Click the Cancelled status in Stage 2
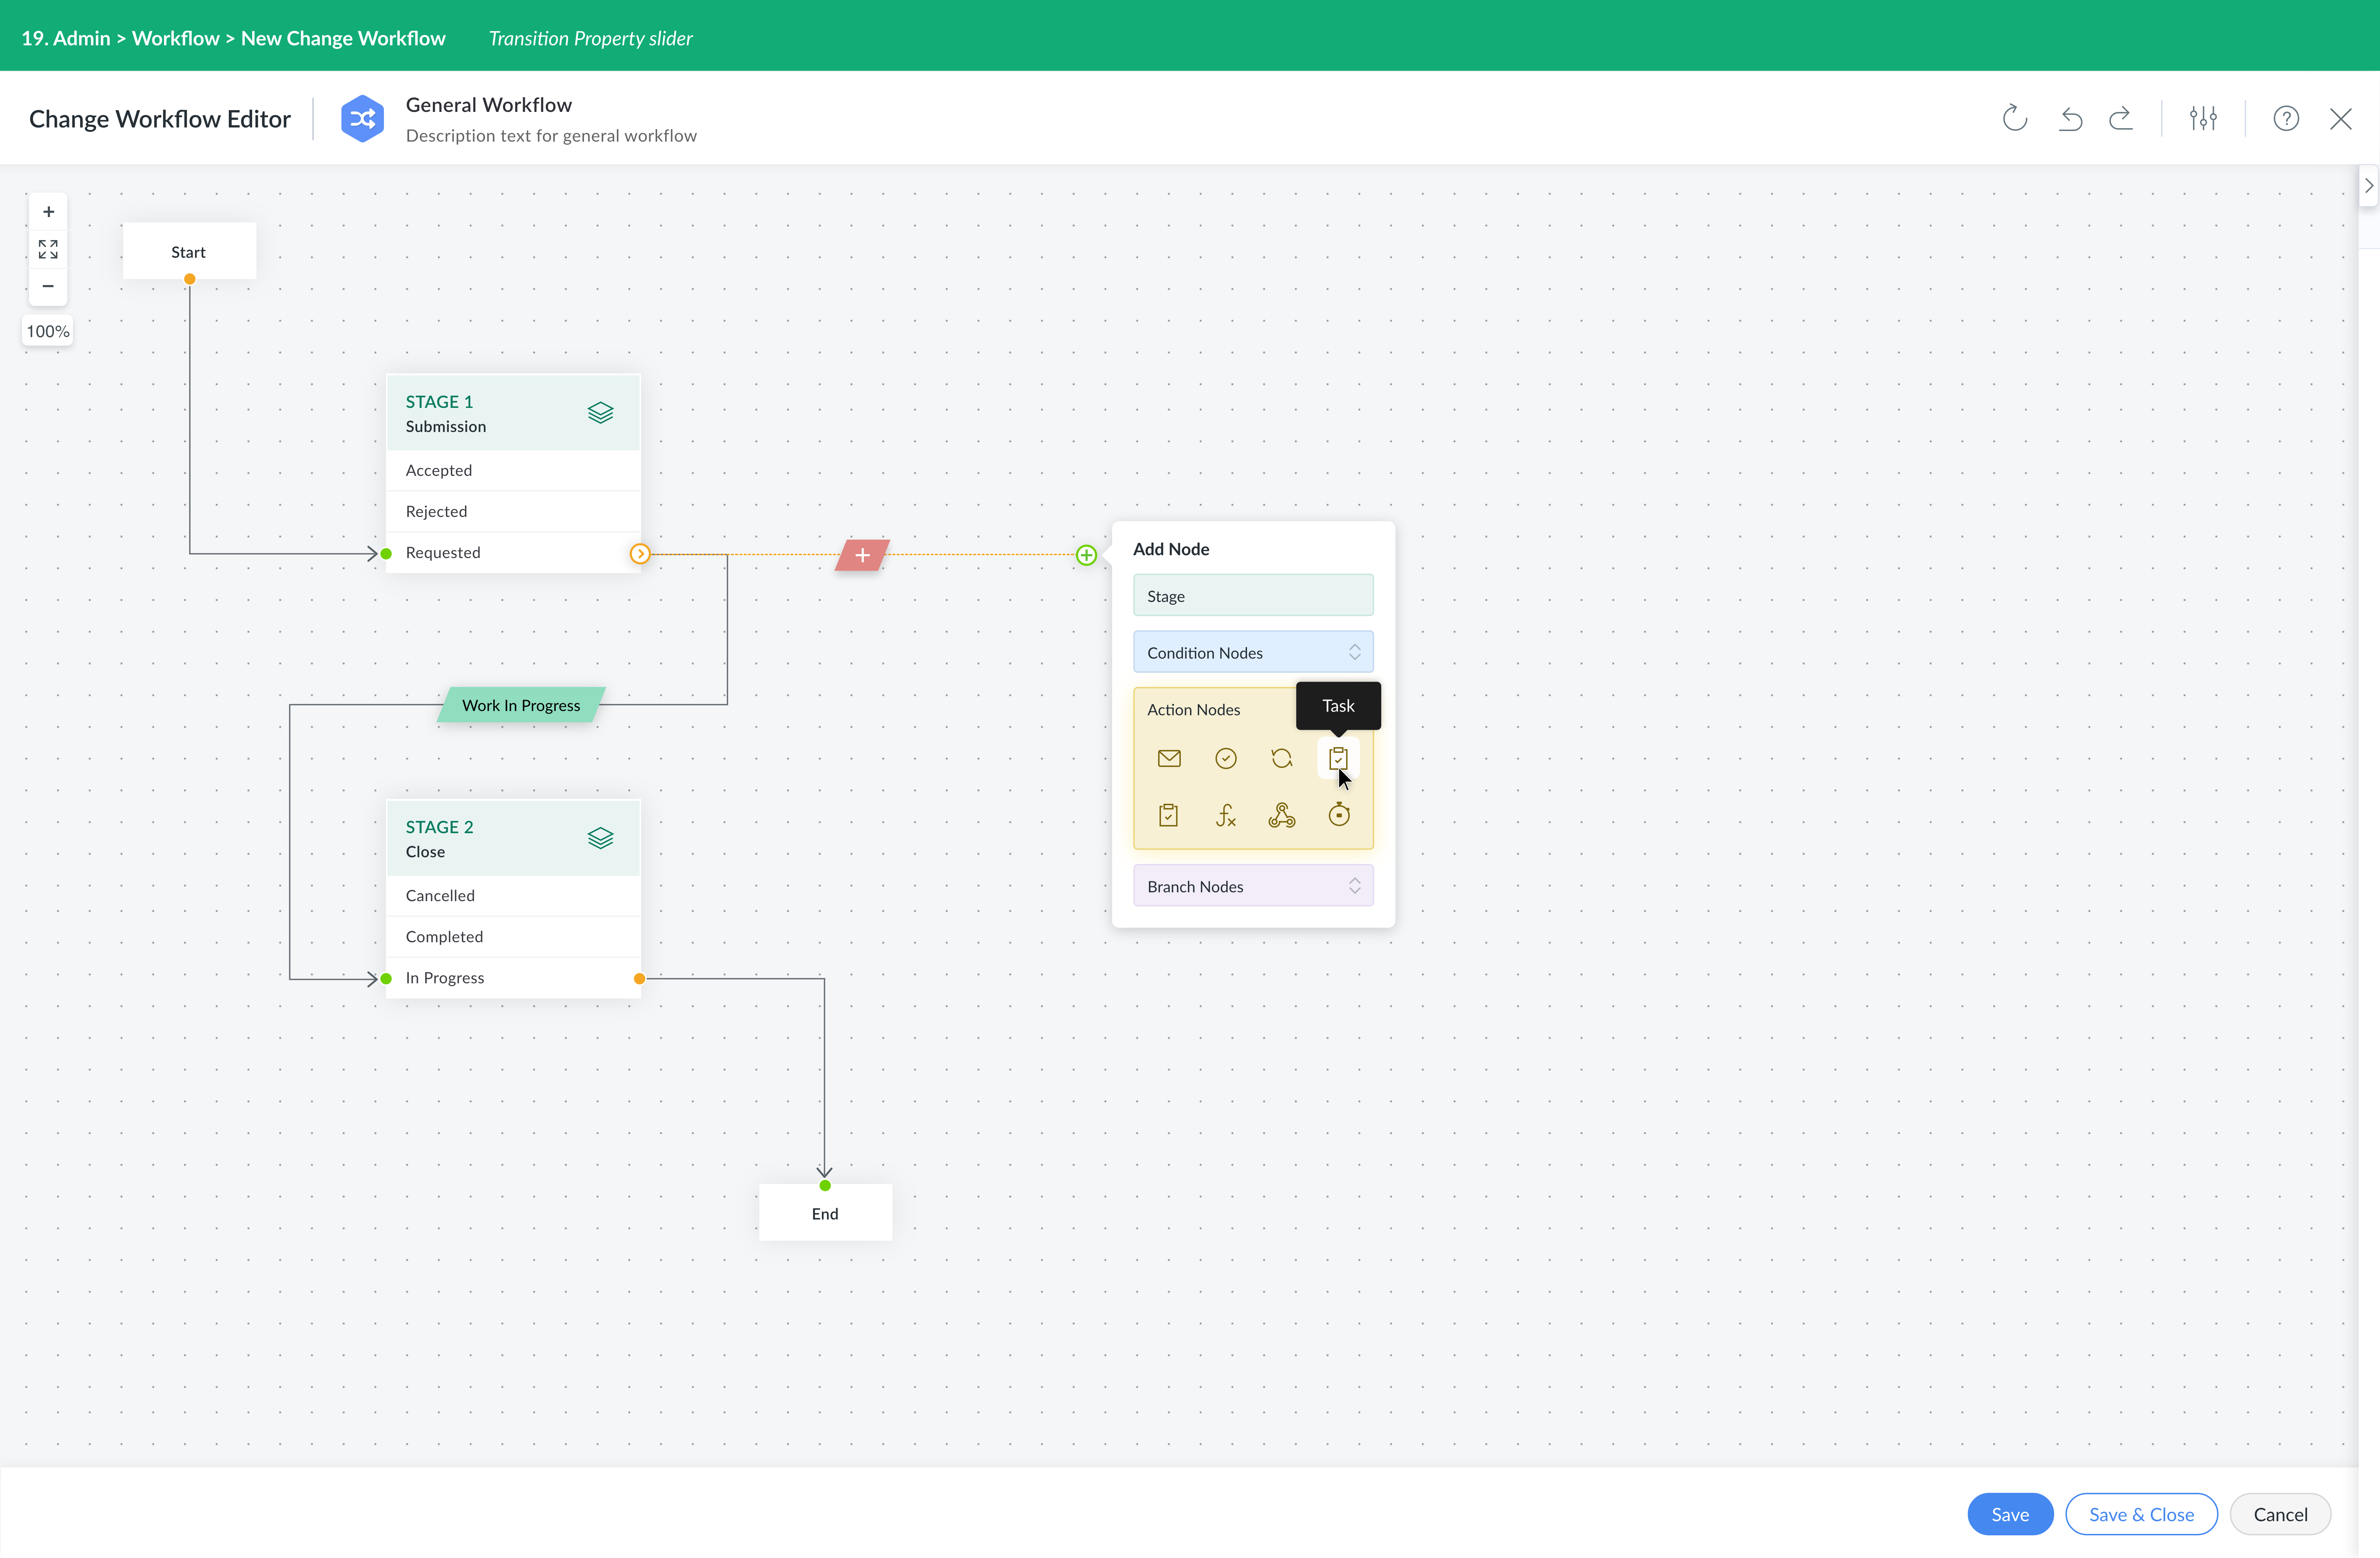Screen dimensions: 2380x1558 point(513,896)
